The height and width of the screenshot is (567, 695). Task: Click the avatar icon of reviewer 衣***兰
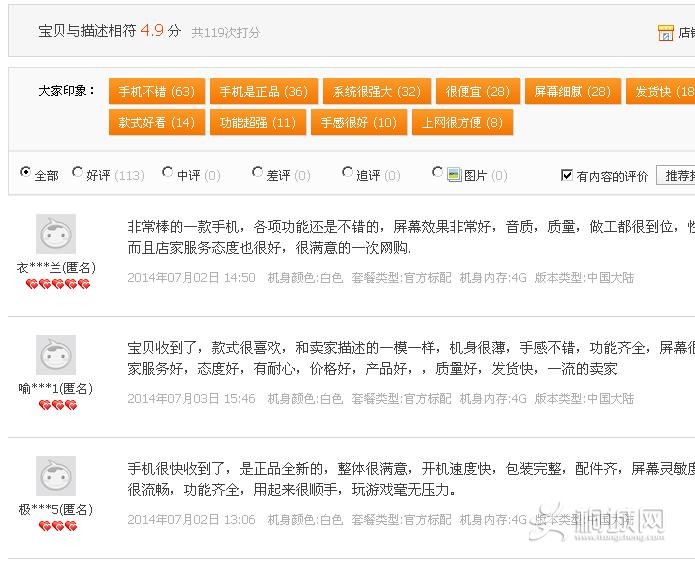click(x=56, y=234)
